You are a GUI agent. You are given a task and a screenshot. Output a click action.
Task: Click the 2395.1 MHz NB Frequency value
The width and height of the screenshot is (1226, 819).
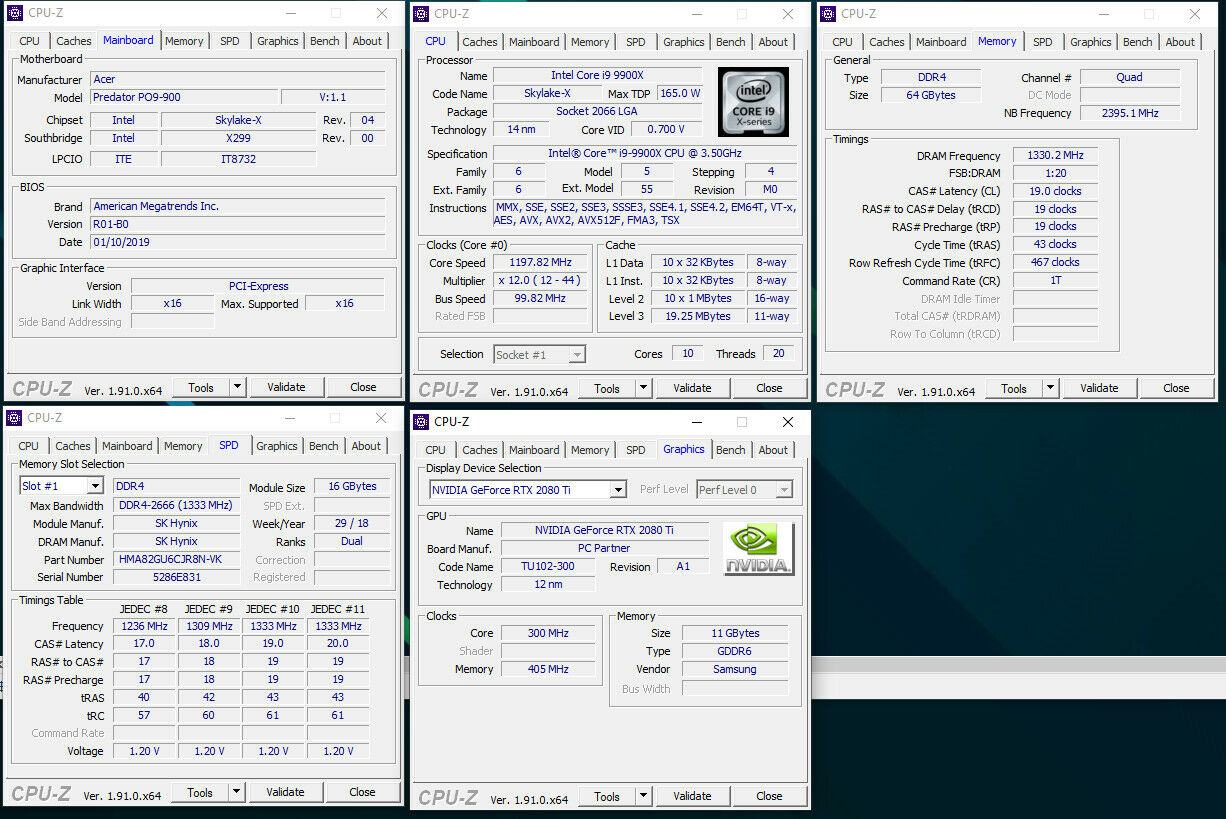click(x=1130, y=113)
